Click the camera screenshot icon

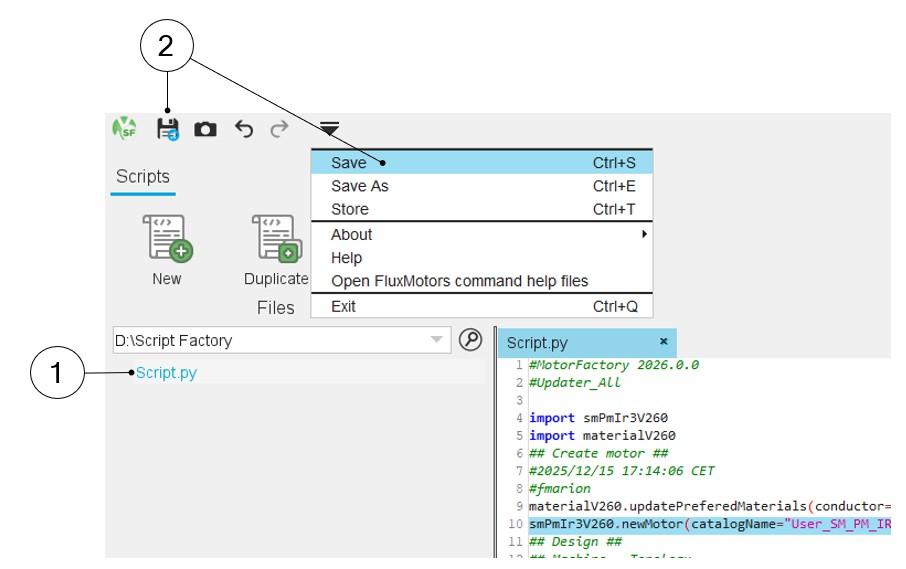205,129
